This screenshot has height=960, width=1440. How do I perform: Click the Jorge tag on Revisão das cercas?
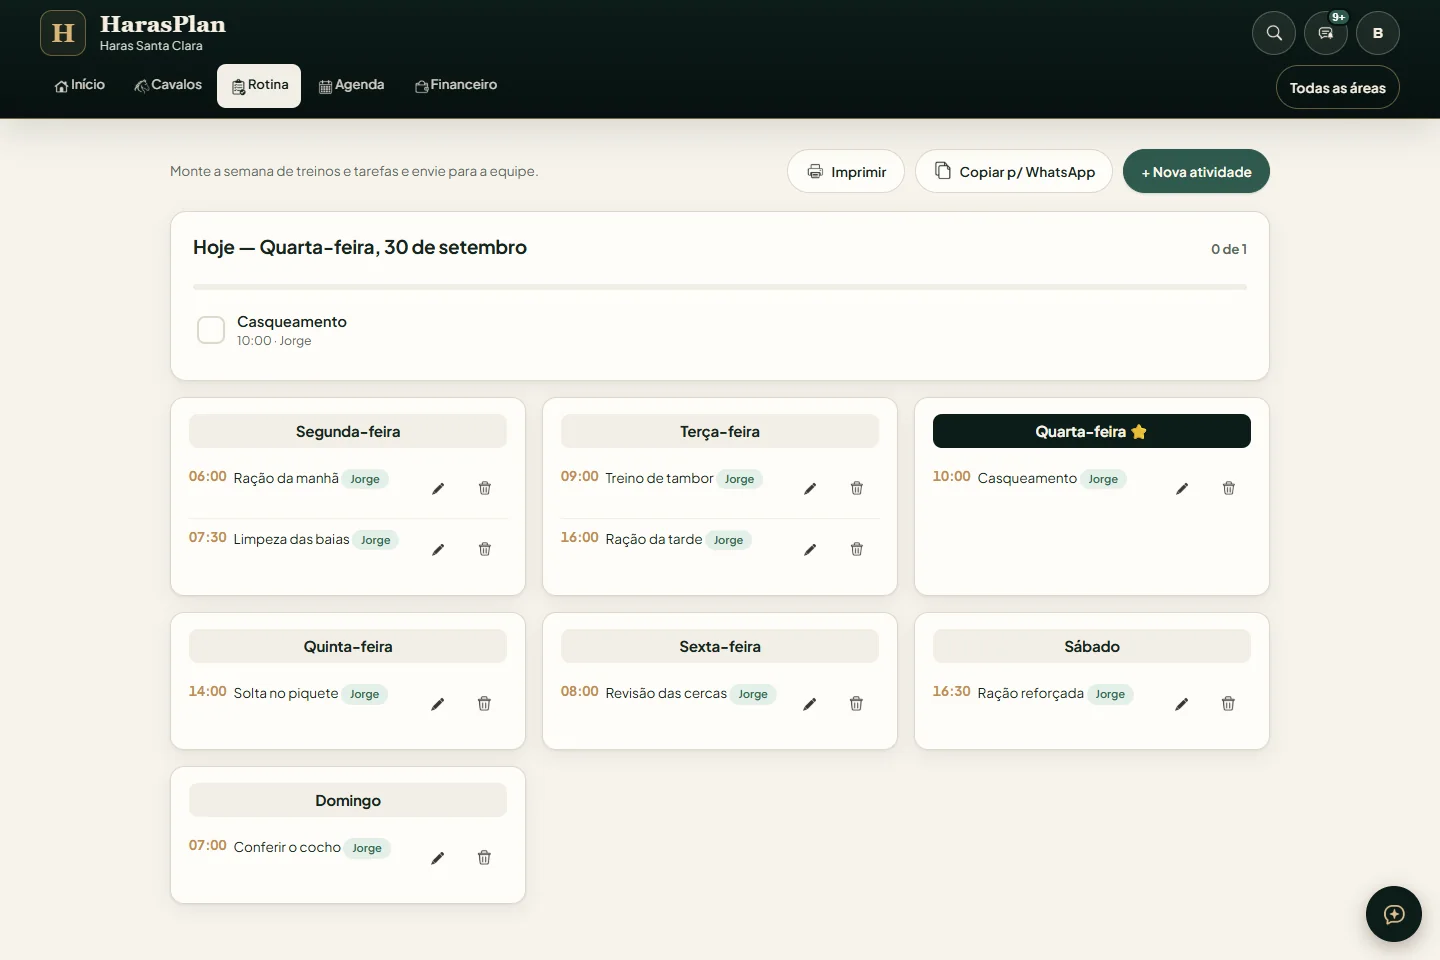coord(753,694)
